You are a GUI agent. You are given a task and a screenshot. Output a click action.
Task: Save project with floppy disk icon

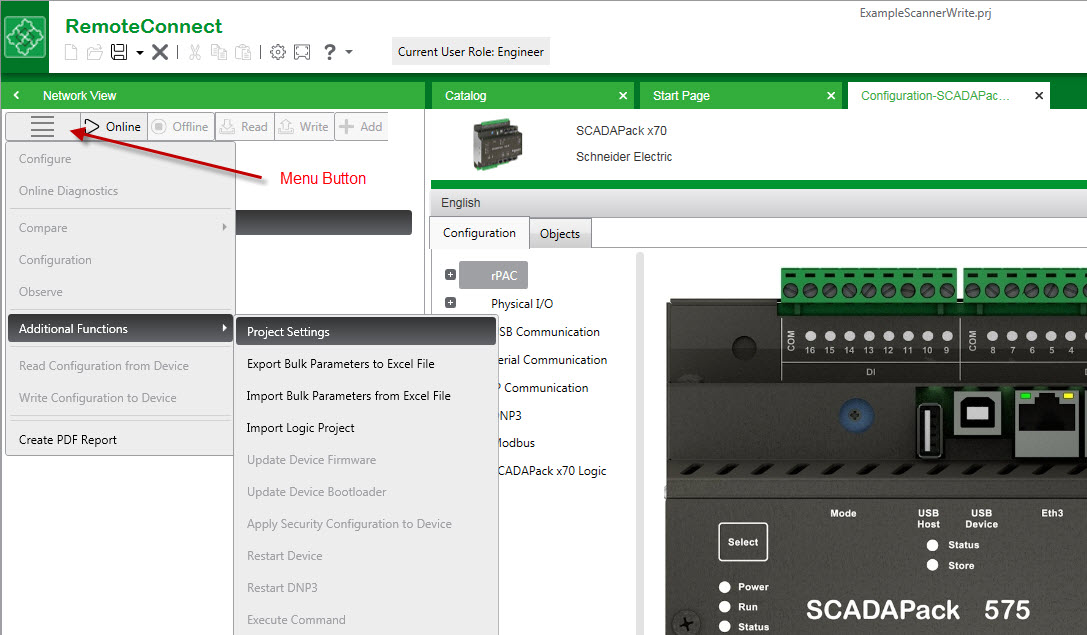[x=119, y=52]
